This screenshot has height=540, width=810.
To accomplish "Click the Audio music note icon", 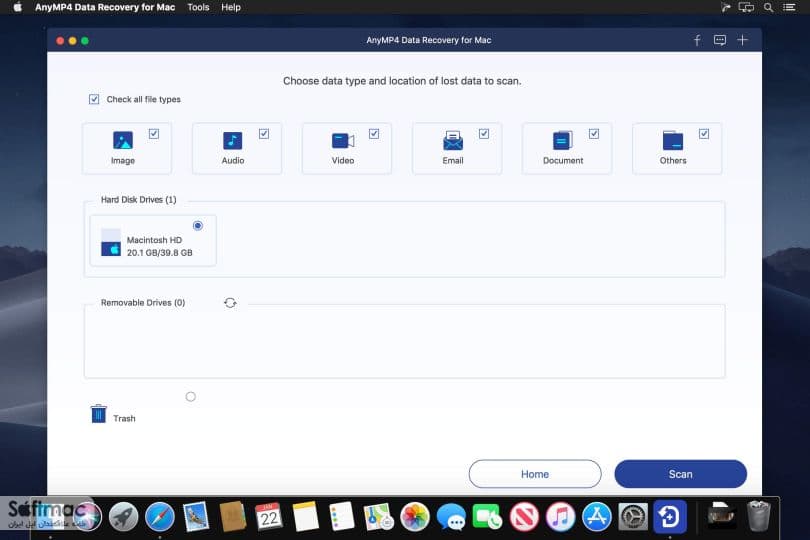I will pos(232,141).
